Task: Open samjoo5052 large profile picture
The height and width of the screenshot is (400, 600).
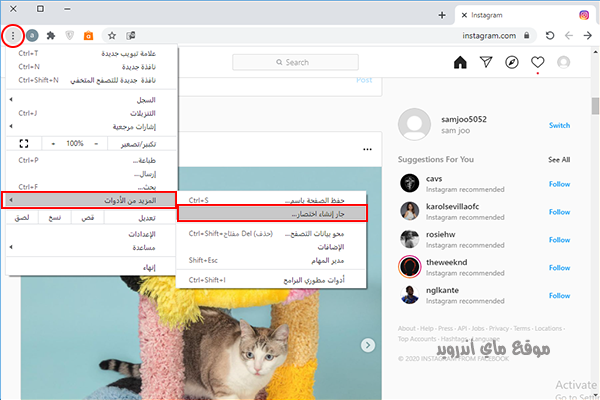Action: 414,124
